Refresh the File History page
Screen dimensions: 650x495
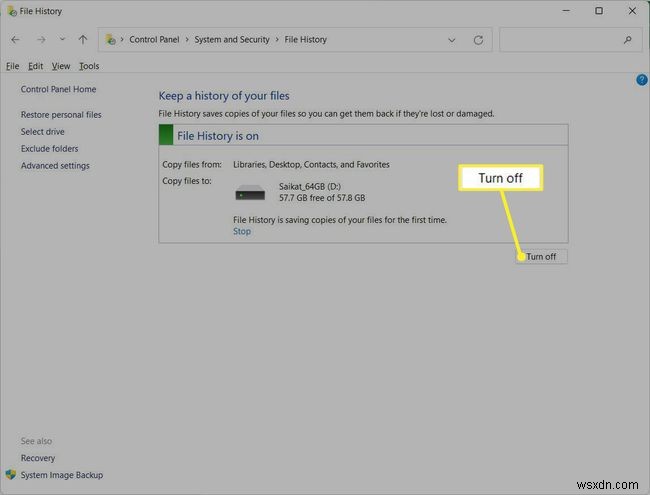pos(478,40)
